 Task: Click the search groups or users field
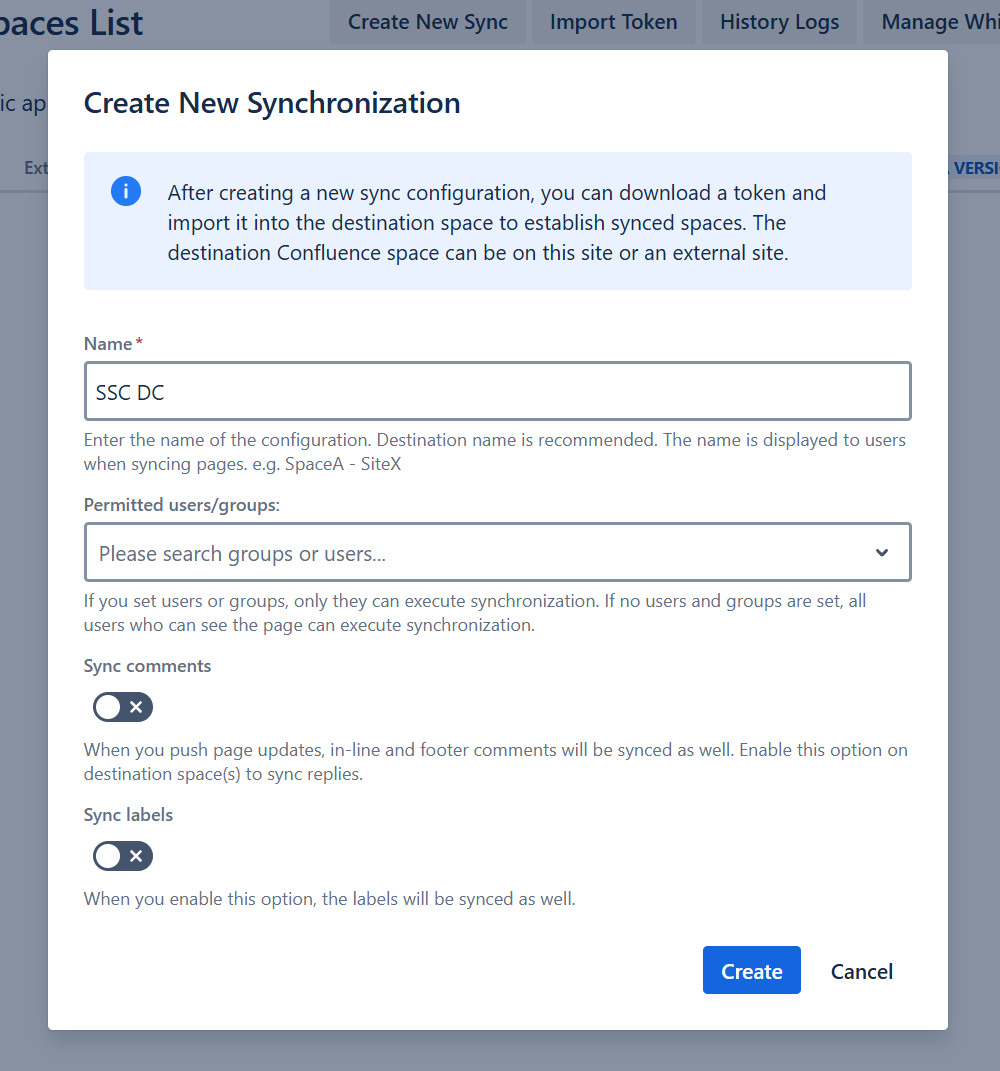pyautogui.click(x=480, y=553)
